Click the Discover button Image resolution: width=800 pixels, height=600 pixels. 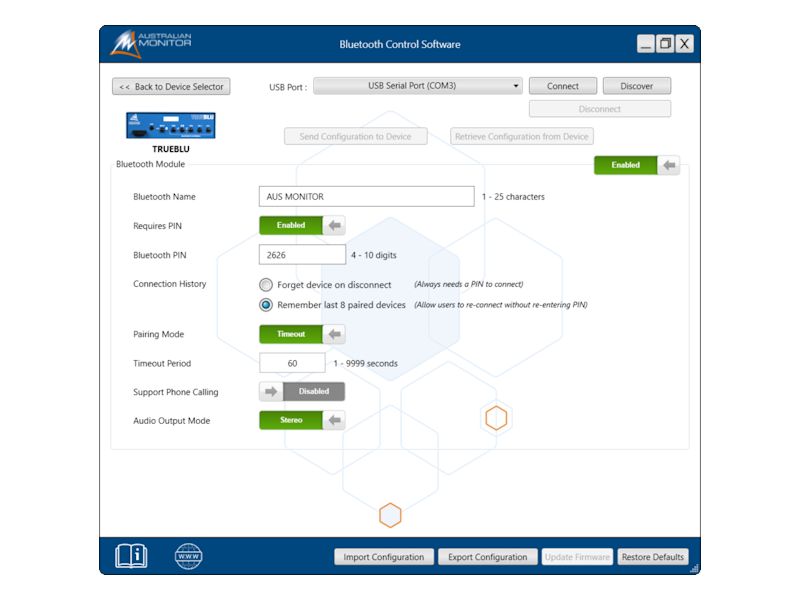[x=637, y=86]
